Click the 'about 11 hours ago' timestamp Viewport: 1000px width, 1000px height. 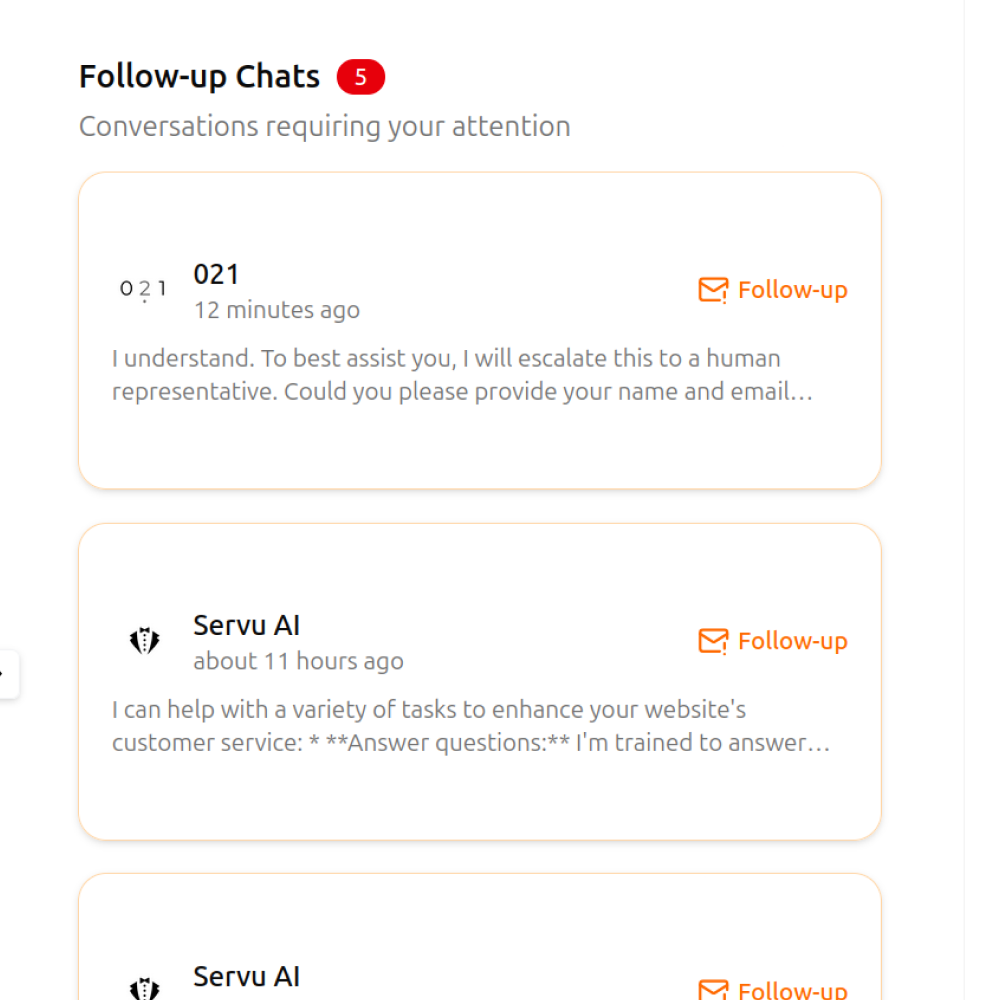(298, 661)
